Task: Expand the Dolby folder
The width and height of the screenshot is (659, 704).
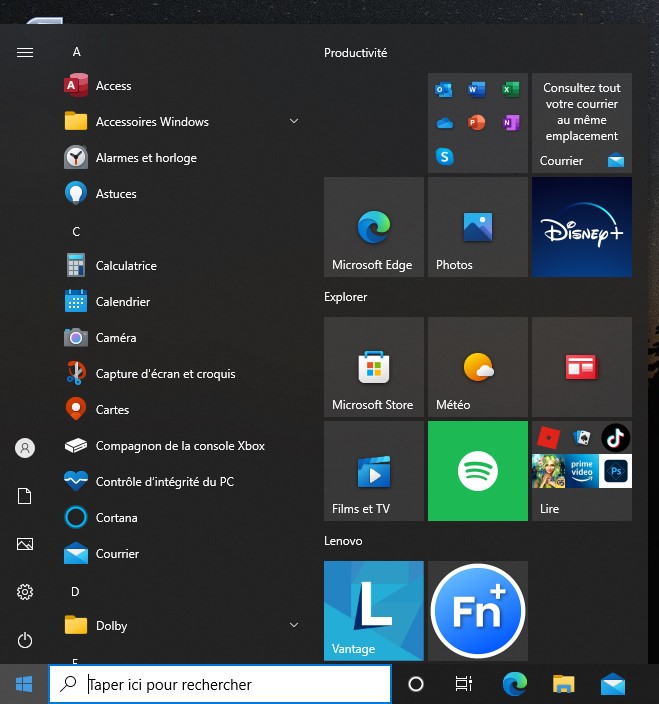Action: [x=180, y=626]
